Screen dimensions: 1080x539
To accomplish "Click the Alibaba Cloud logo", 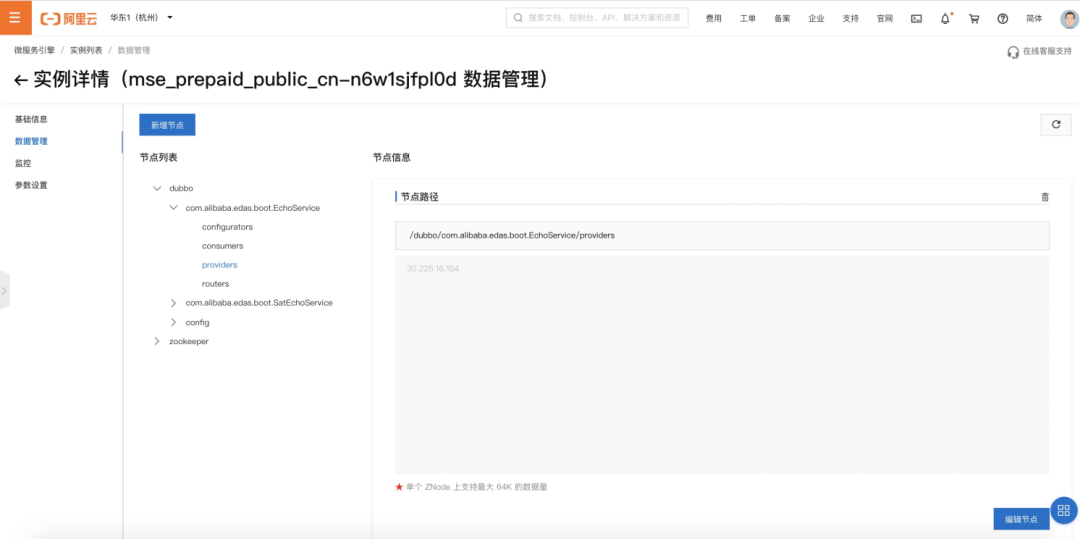I will click(x=69, y=19).
